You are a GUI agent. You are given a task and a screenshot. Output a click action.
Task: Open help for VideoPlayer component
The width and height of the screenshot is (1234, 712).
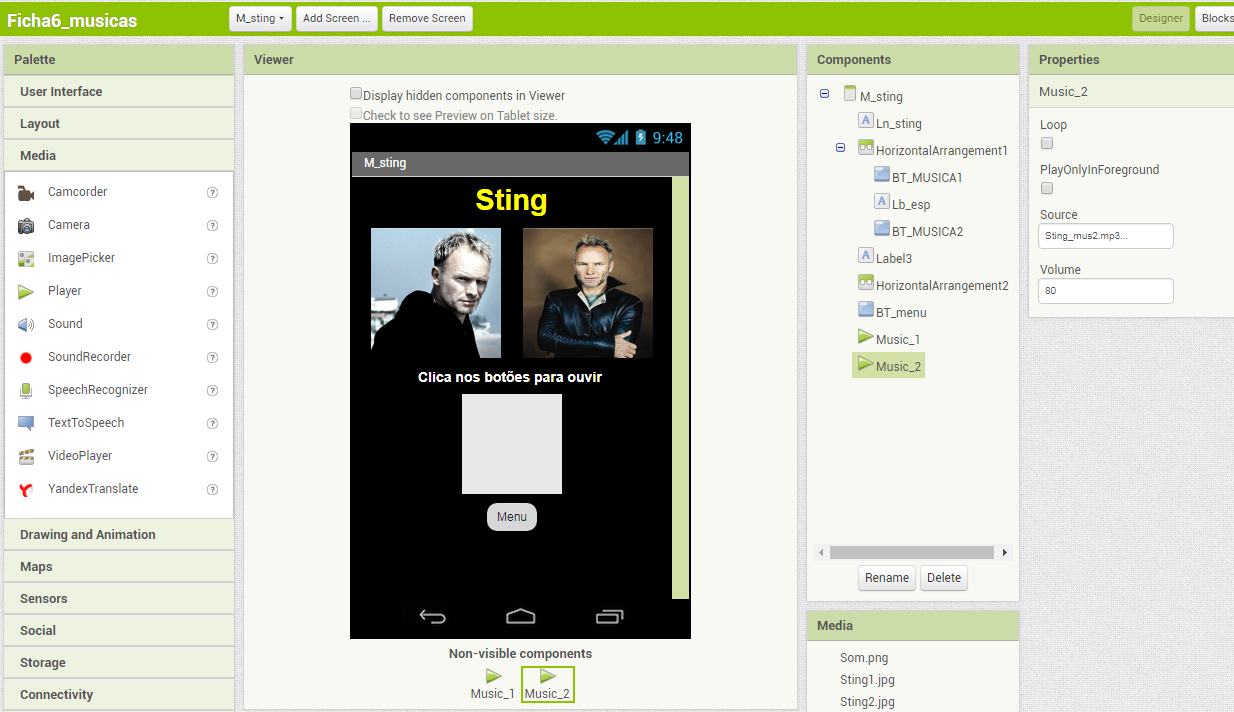click(x=212, y=456)
